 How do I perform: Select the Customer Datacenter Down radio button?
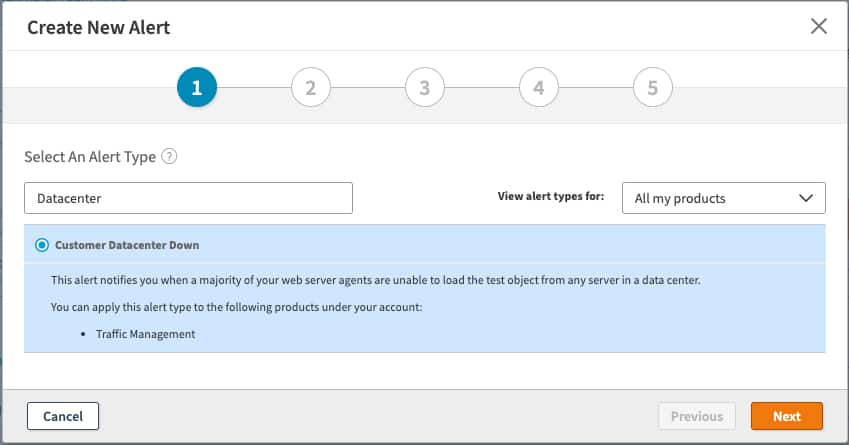41,245
